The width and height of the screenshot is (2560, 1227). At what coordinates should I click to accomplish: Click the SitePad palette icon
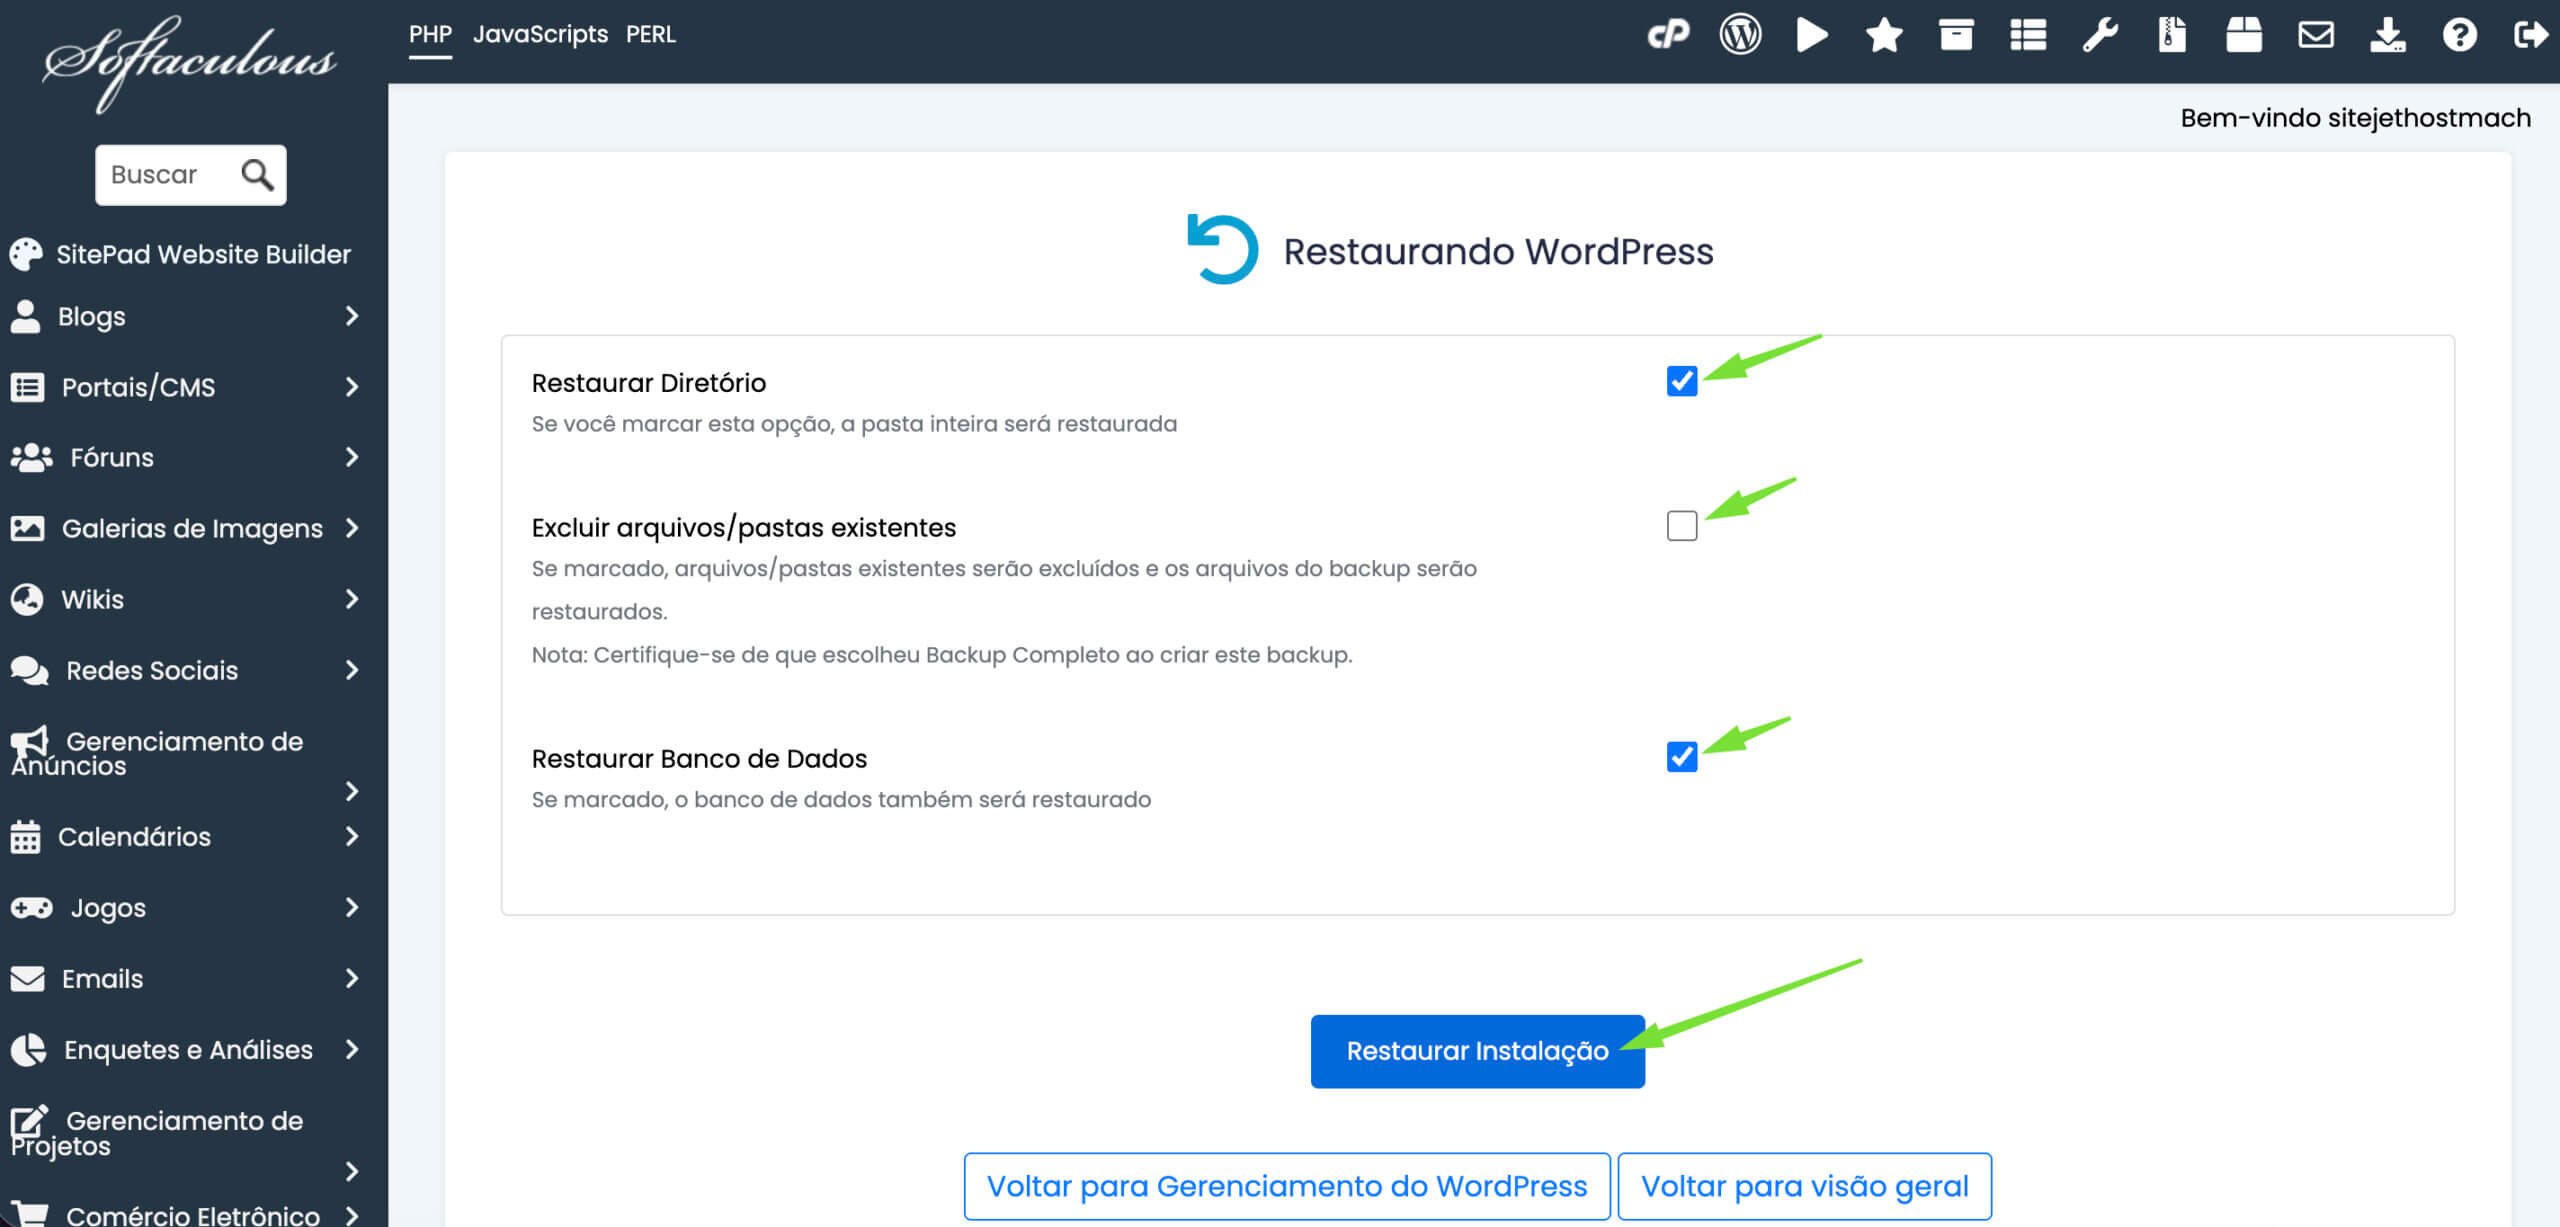(26, 254)
